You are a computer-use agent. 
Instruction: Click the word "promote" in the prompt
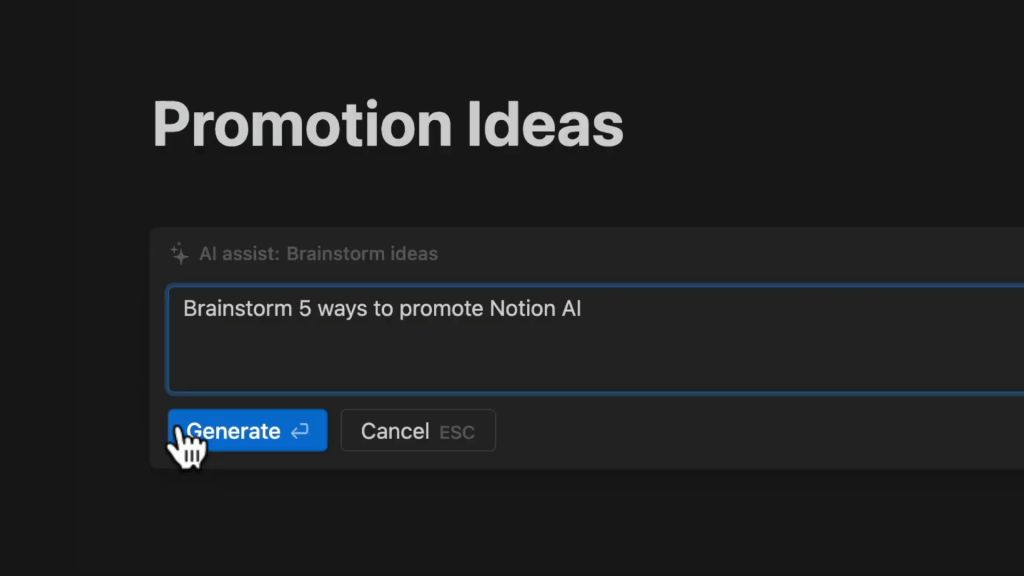point(441,309)
